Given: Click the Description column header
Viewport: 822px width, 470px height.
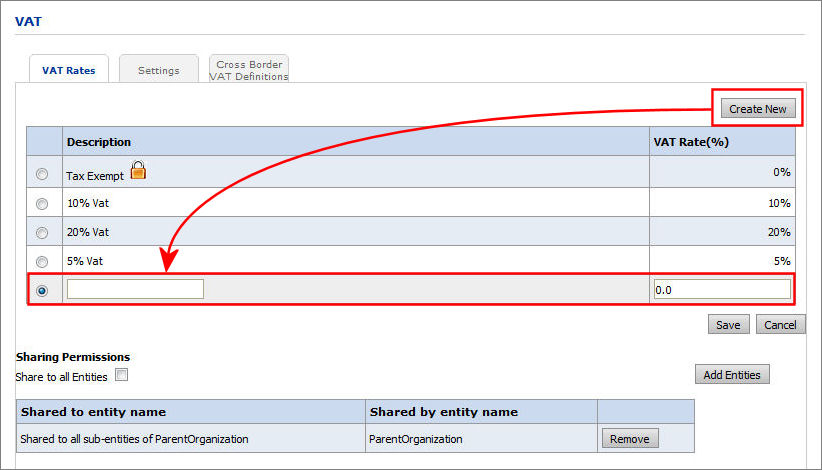Looking at the screenshot, I should pyautogui.click(x=99, y=142).
